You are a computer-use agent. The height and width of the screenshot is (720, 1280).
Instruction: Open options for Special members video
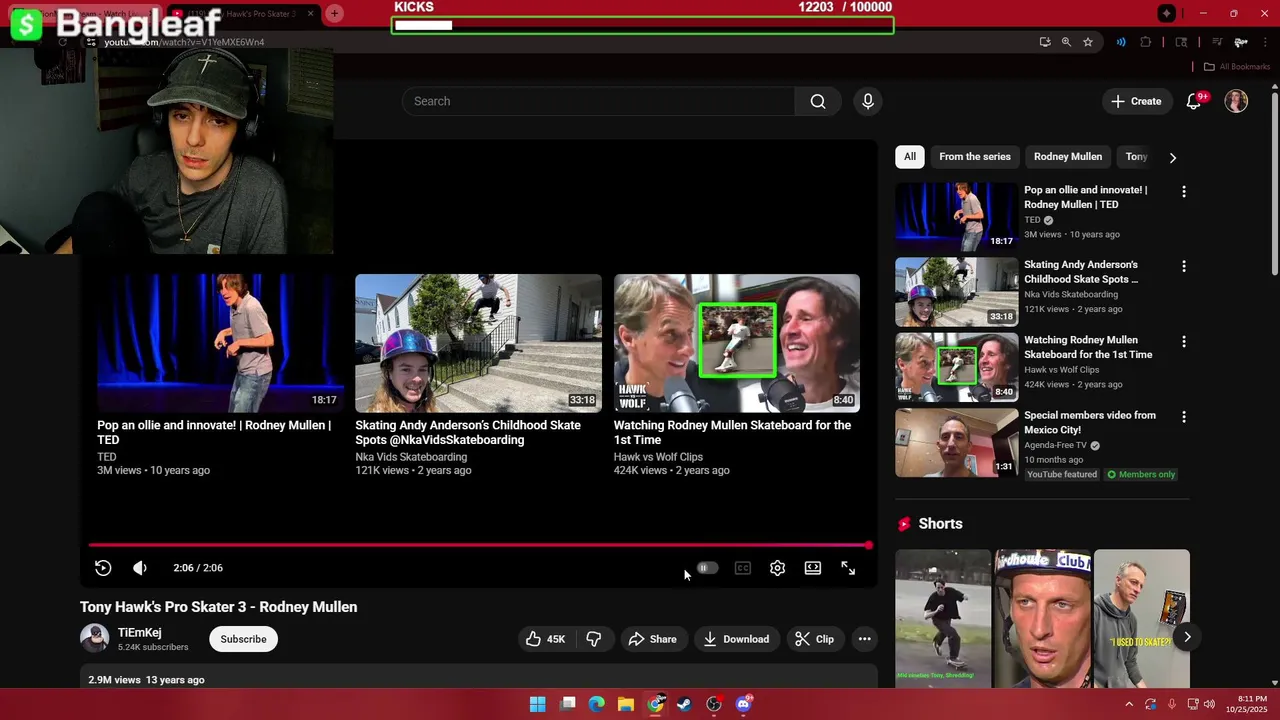[1184, 416]
